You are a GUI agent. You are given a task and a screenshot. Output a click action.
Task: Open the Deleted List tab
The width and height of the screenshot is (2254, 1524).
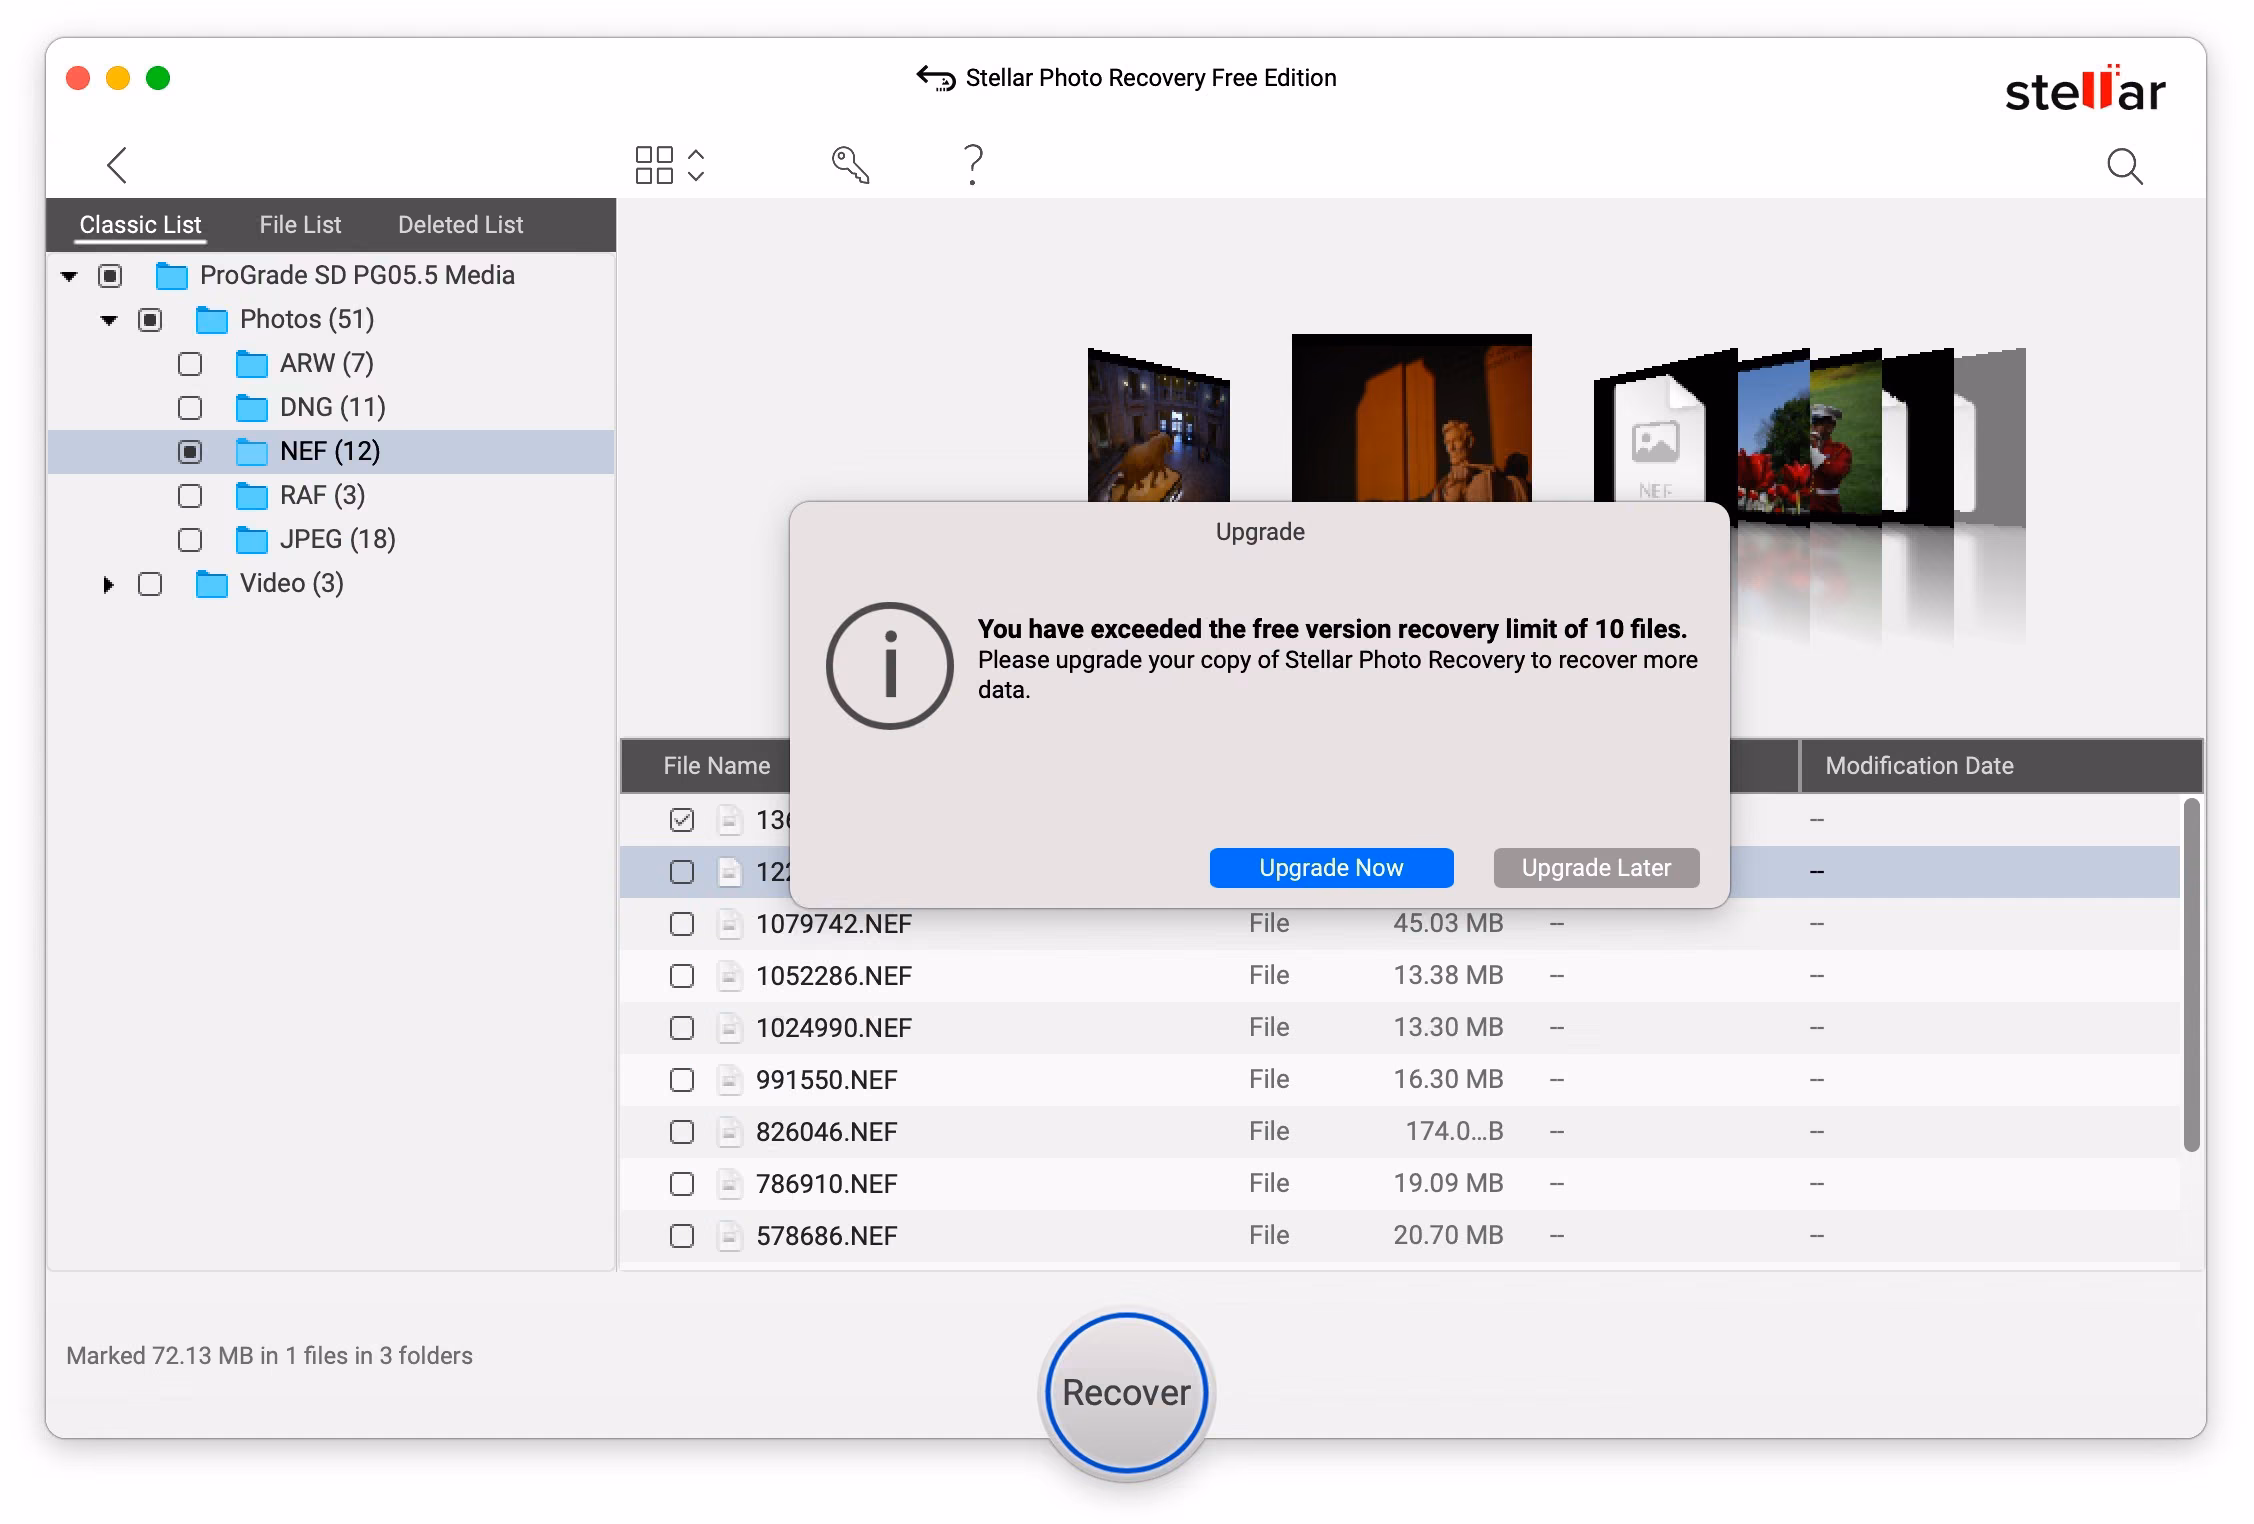460,225
